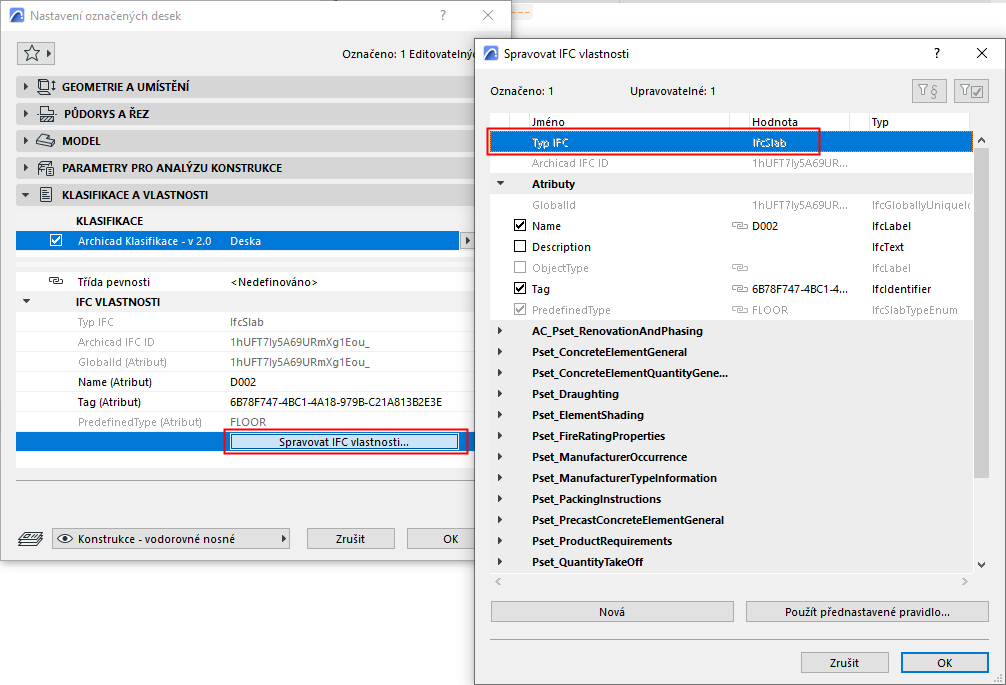Viewport: 1006px width, 685px height.
Task: Click the filter by scheme icon button
Action: tap(928, 91)
